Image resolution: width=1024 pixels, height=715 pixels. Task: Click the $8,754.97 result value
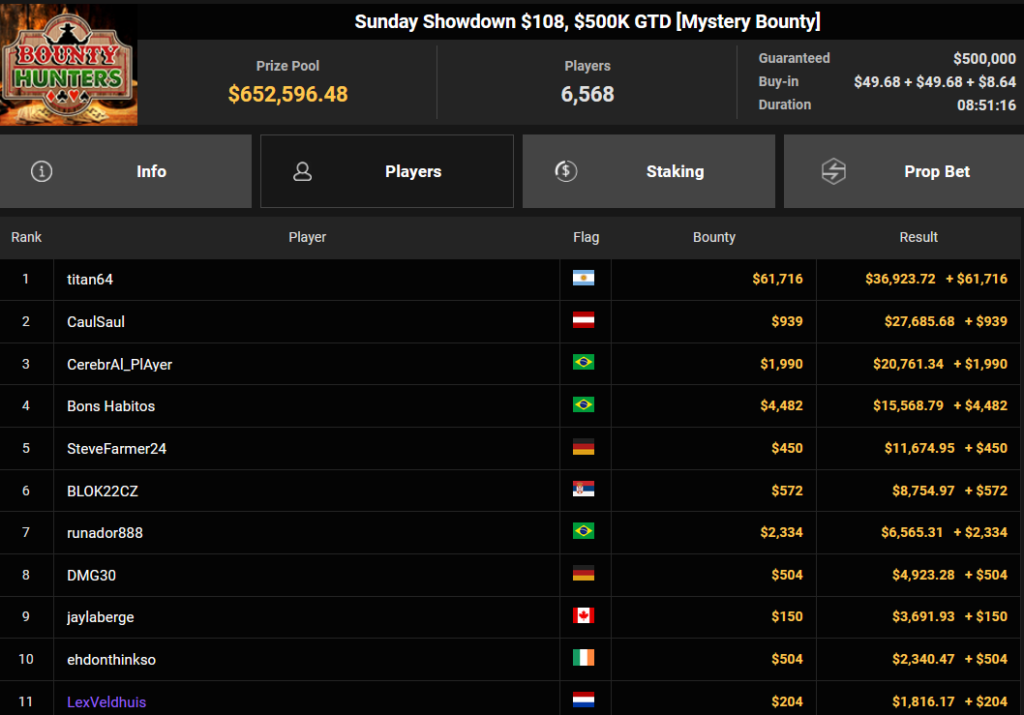(x=923, y=490)
